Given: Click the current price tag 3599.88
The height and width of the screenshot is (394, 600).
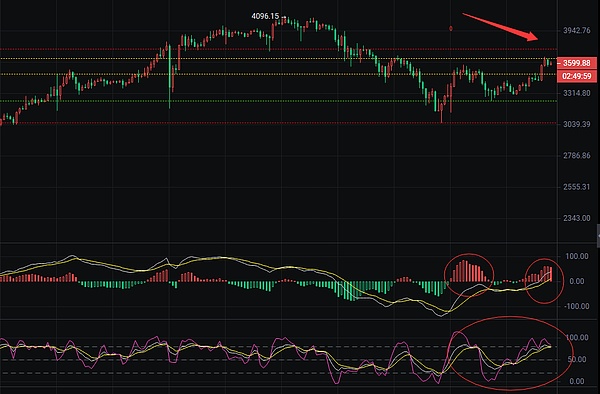Looking at the screenshot, I should (x=576, y=63).
